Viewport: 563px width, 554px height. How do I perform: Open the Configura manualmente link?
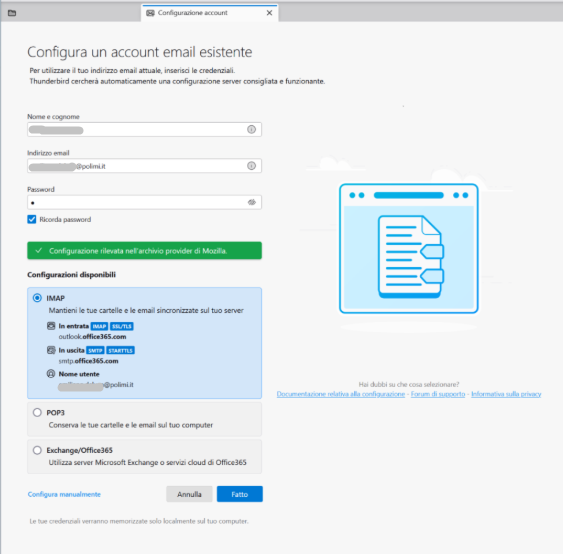click(64, 494)
